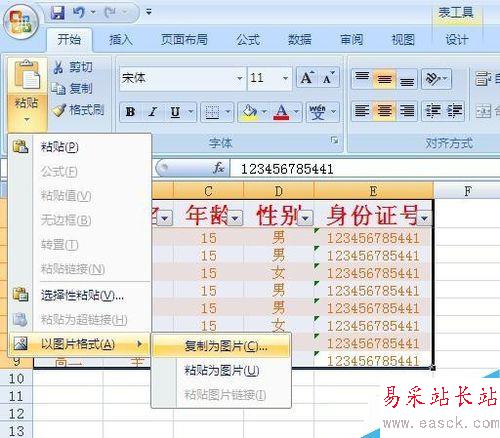
Task: Apply yellow fill color bucket
Action: tap(250, 112)
